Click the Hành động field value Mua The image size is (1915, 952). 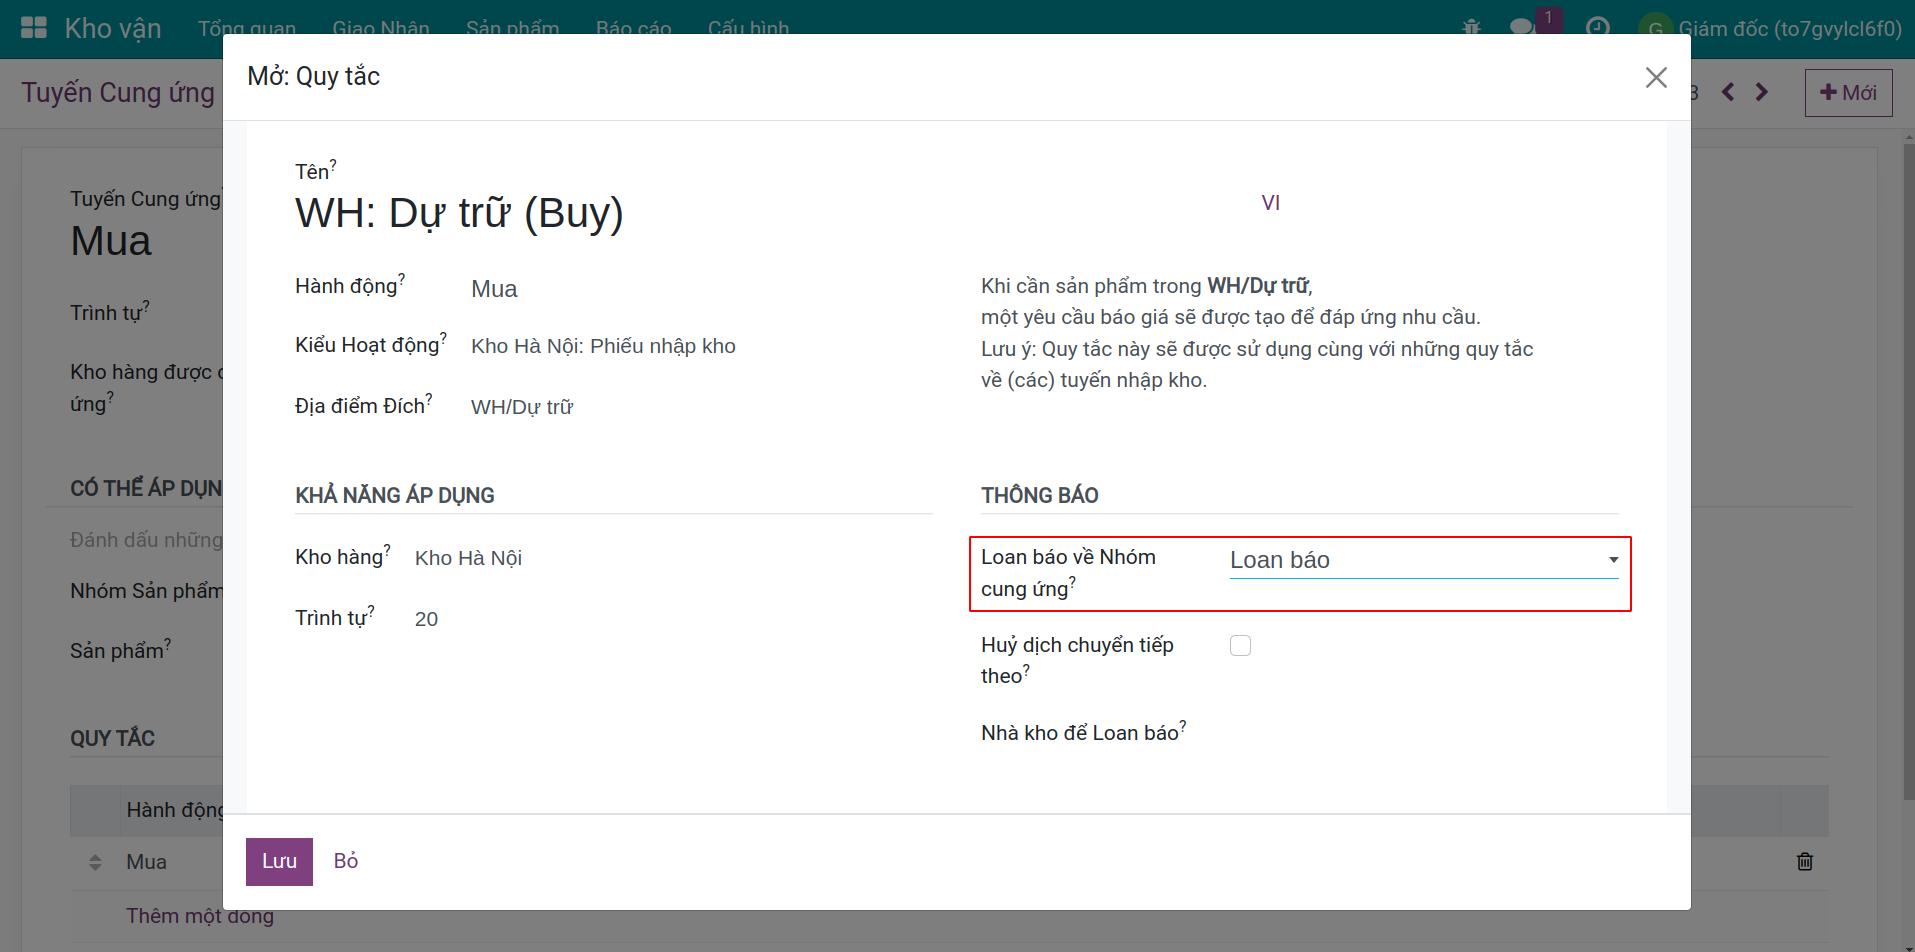(494, 289)
